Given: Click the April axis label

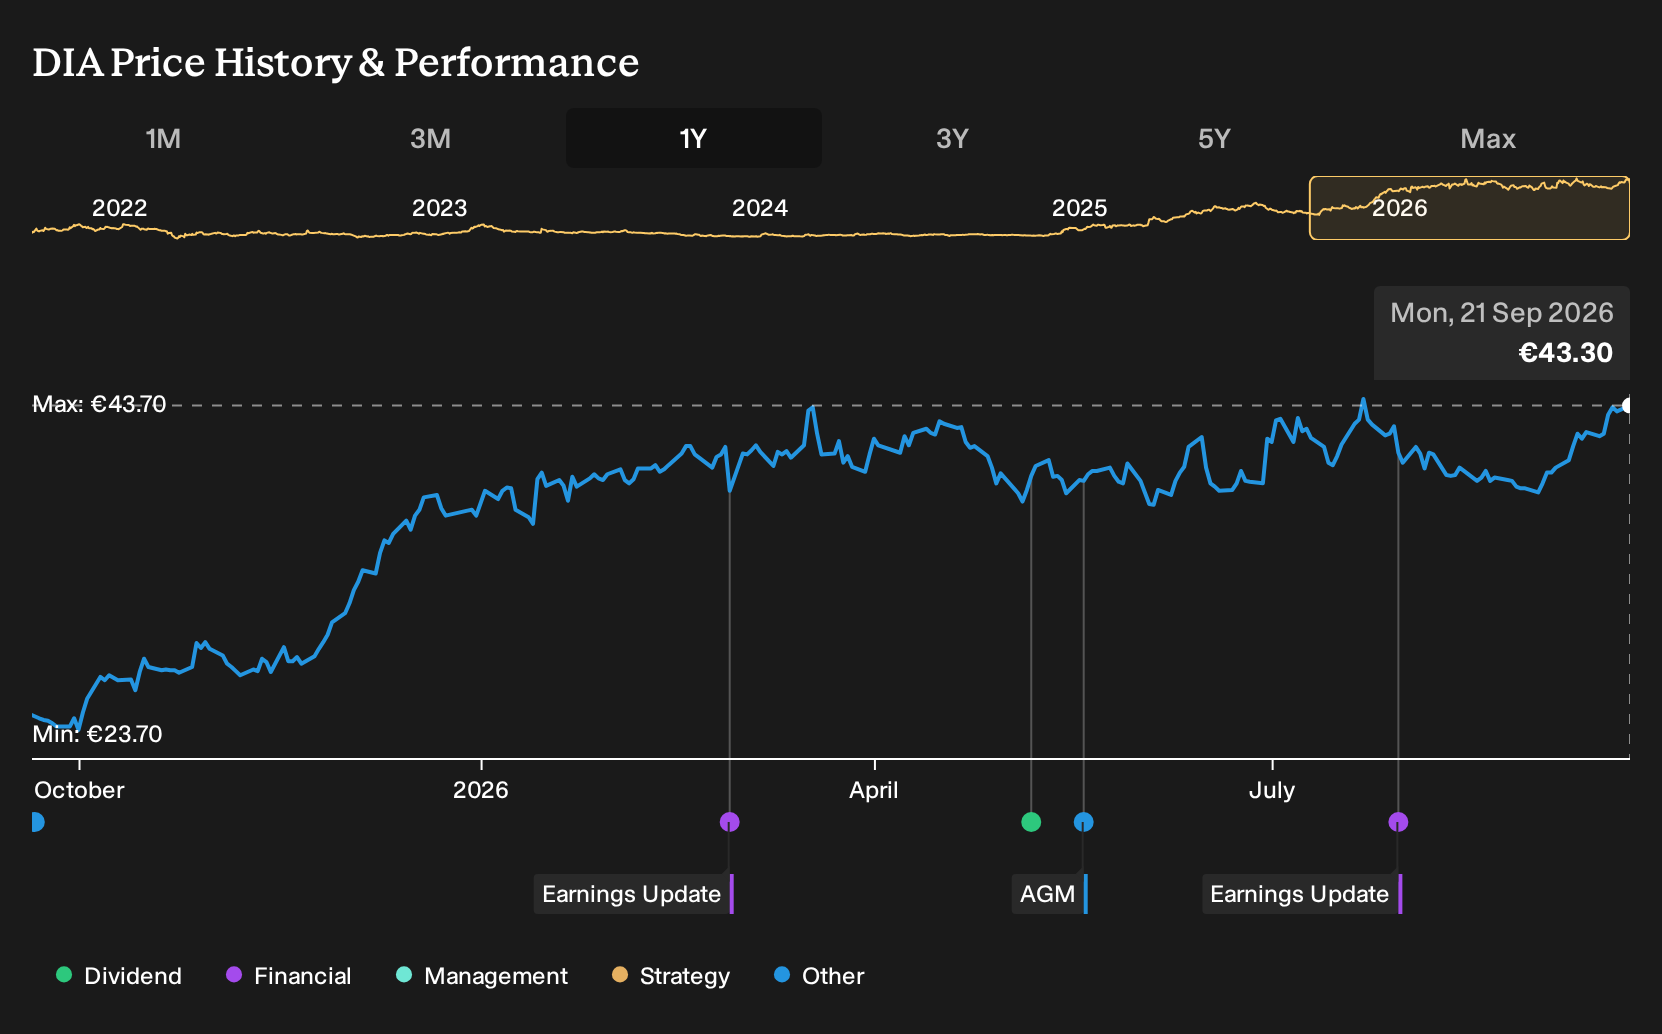Looking at the screenshot, I should 874,790.
